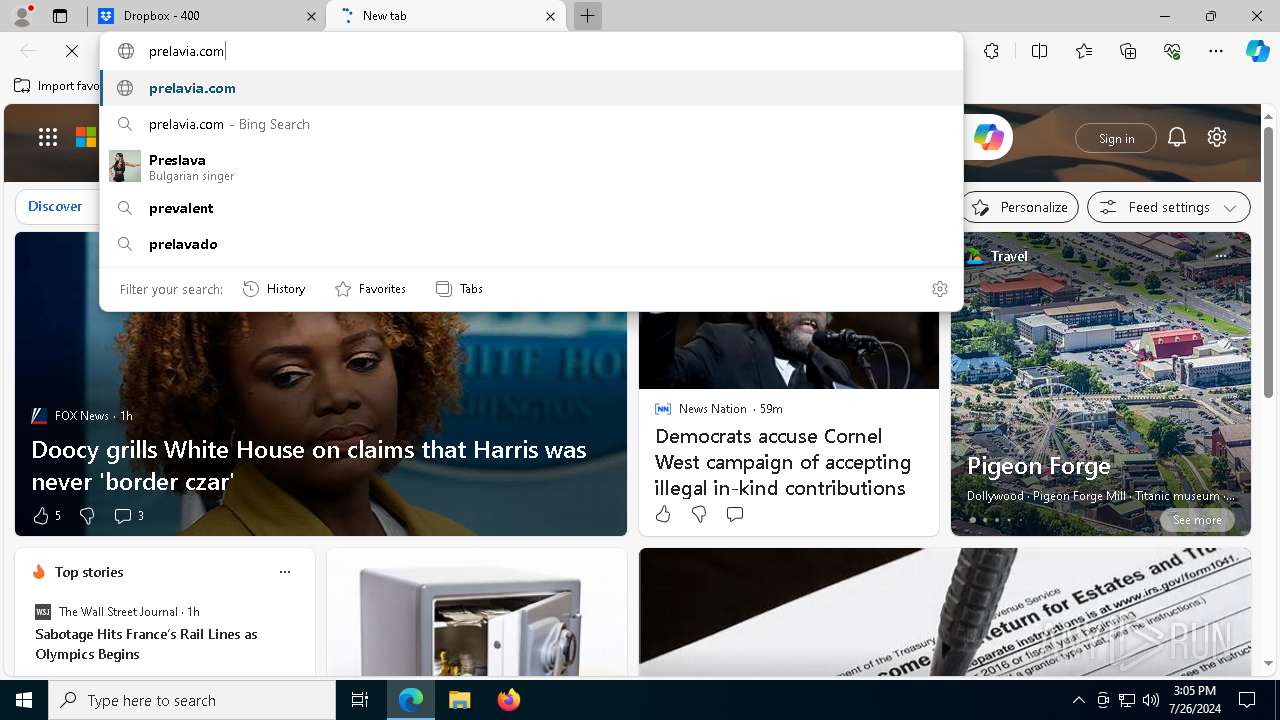Close the New tab tab
The image size is (1280, 720).
click(x=550, y=16)
